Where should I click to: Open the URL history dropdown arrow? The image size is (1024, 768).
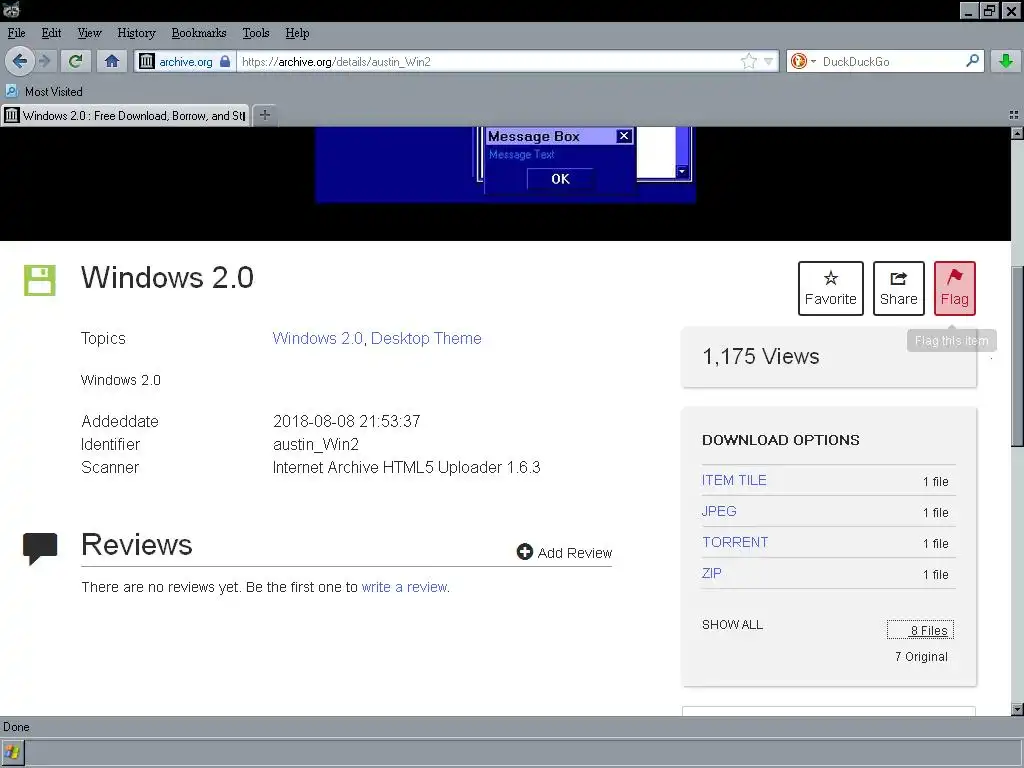coord(769,62)
